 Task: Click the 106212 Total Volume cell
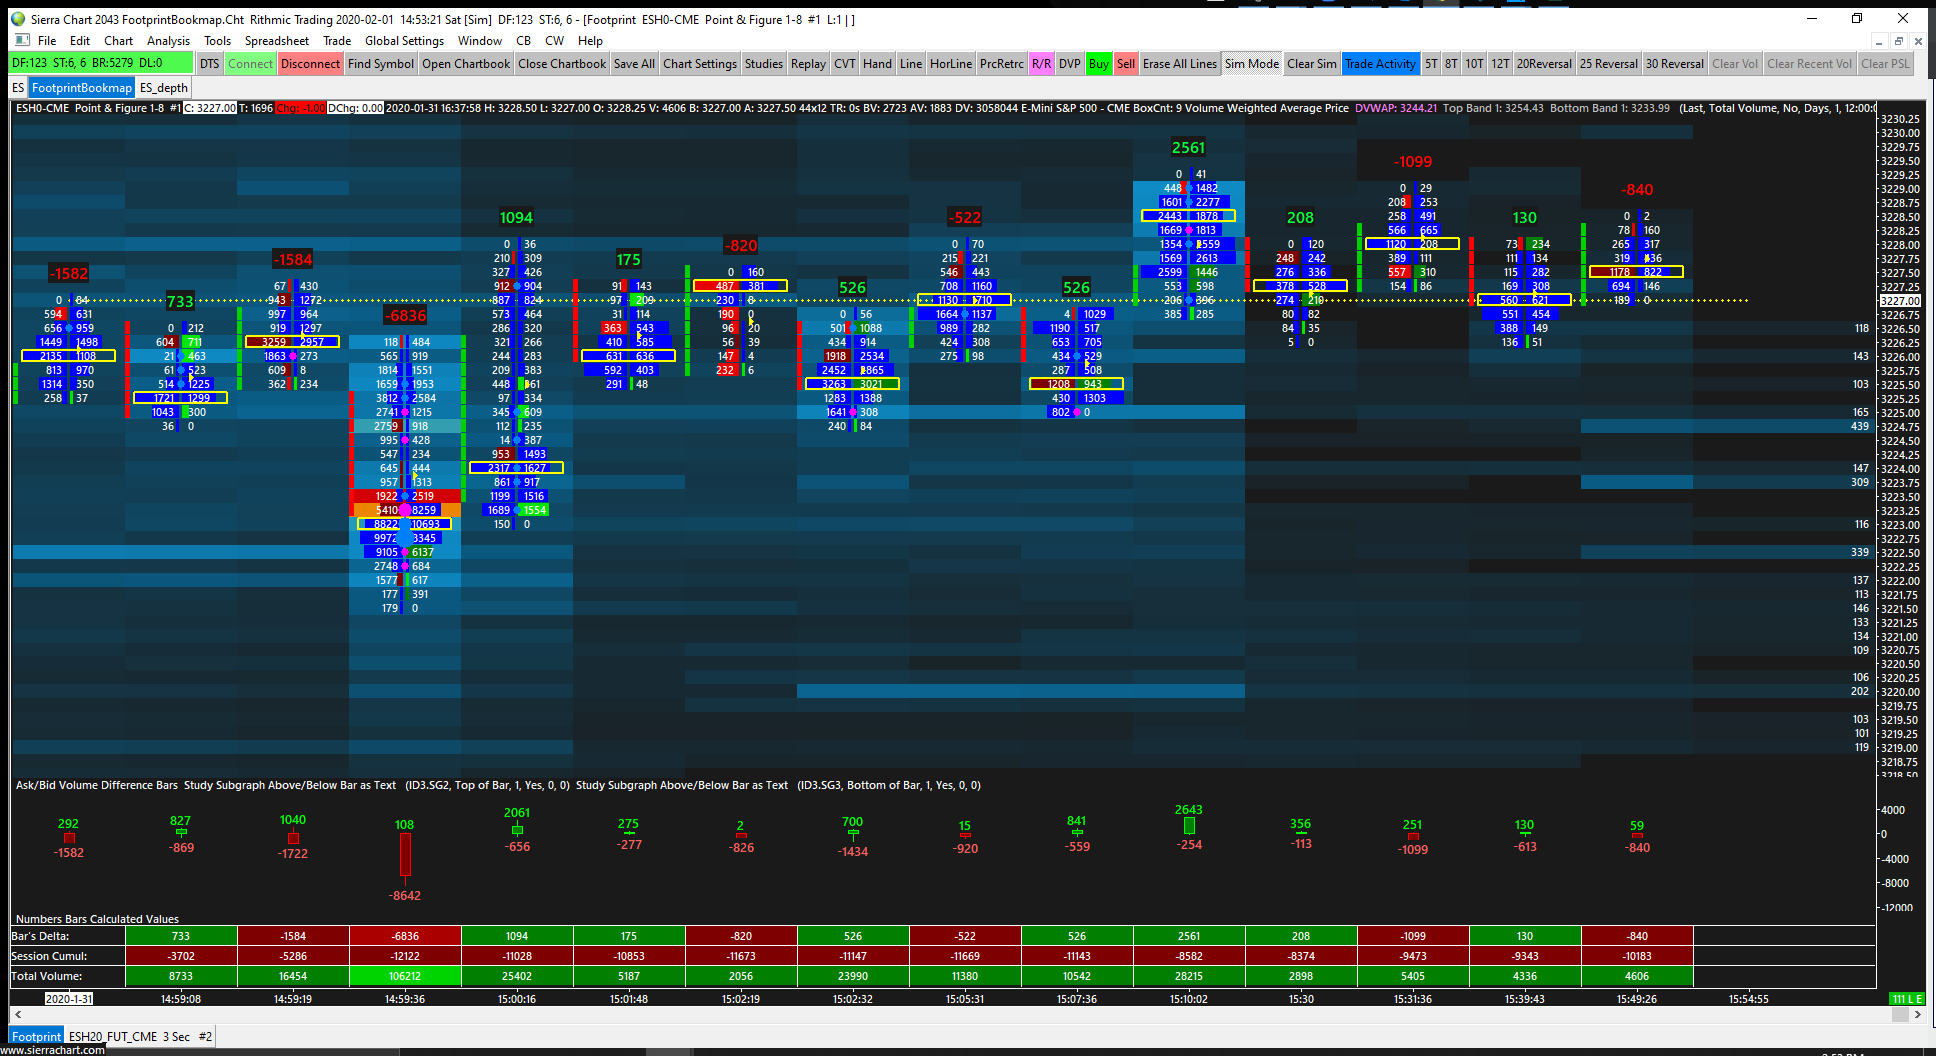click(405, 976)
